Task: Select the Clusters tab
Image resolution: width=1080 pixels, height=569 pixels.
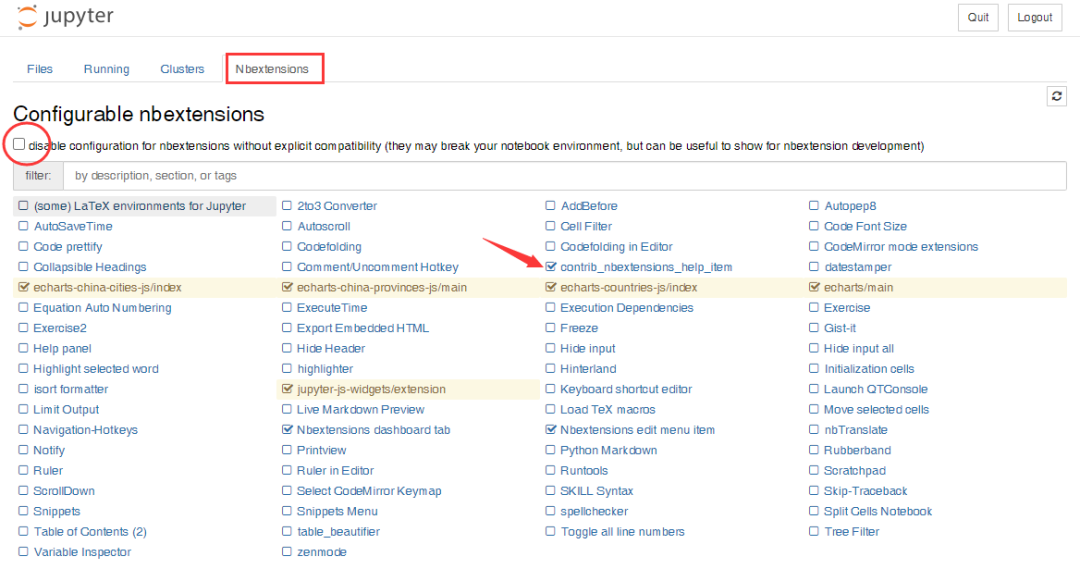Action: point(182,69)
